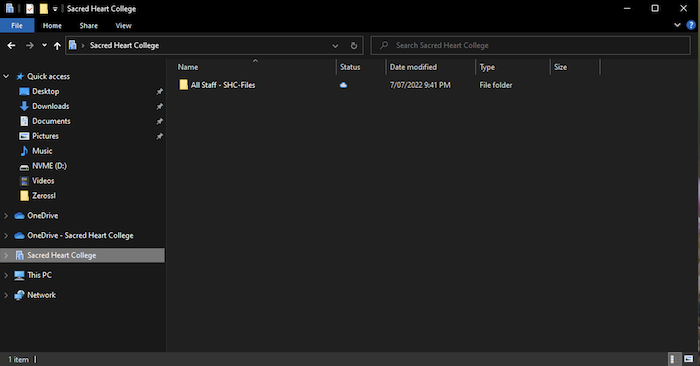Click the New folder quick access toolbar icon
The height and width of the screenshot is (366, 700).
pos(43,8)
